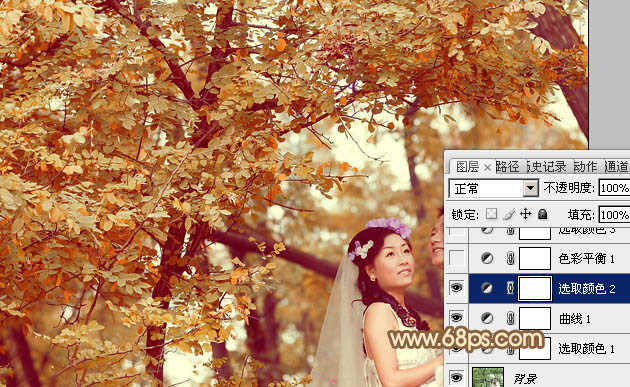Click the 填充 fill value field
Image resolution: width=630 pixels, height=387 pixels.
tap(614, 215)
